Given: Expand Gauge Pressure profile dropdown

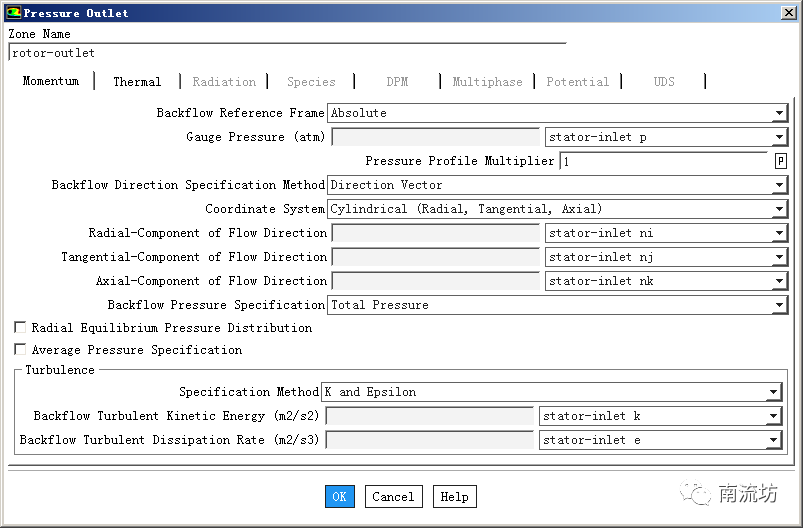Looking at the screenshot, I should (778, 137).
